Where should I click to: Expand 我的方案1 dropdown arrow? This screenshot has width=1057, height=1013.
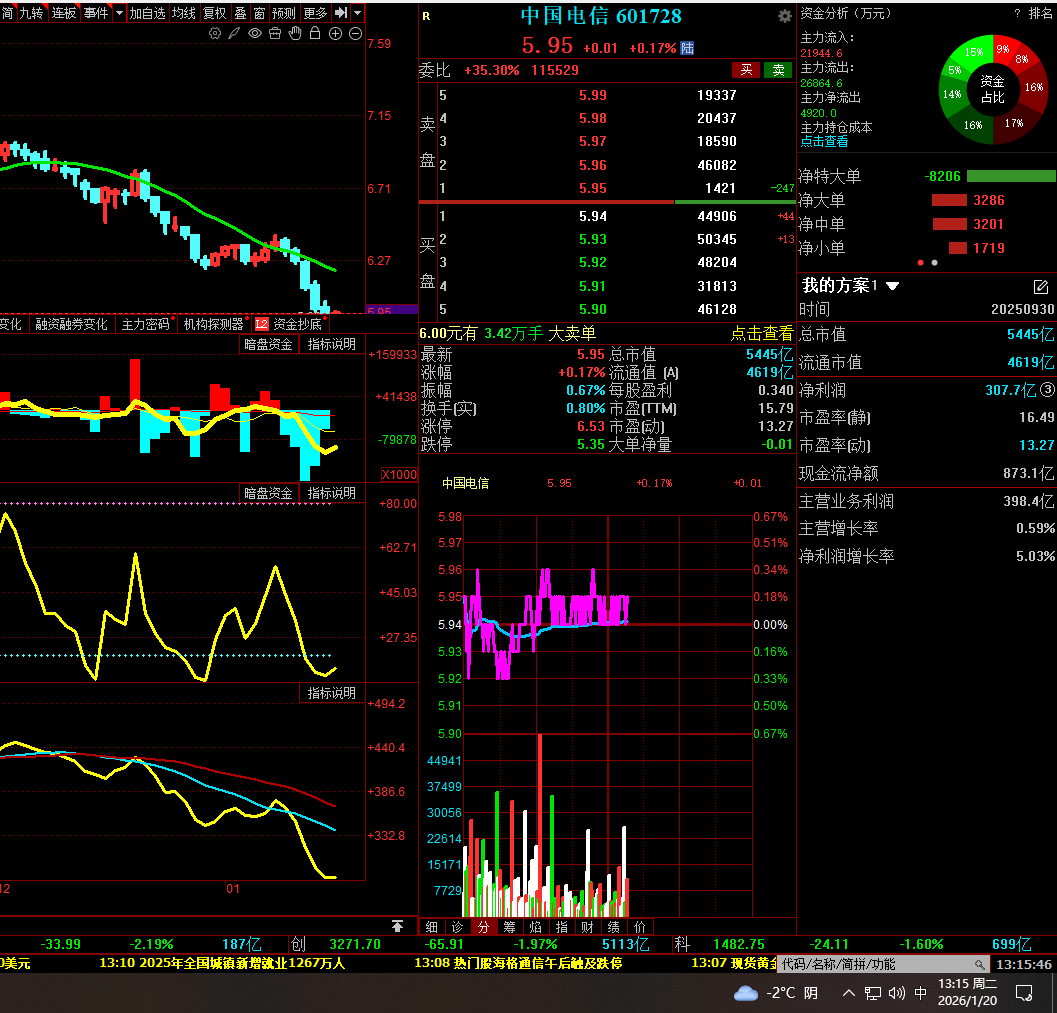tap(893, 286)
